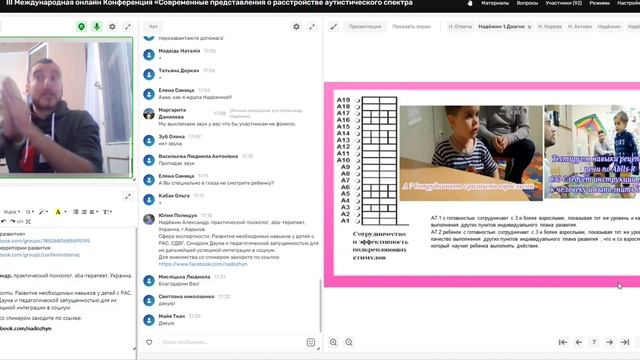This screenshot has height=360, width=640.
Task: Open the line height dropdown
Action: [107, 212]
